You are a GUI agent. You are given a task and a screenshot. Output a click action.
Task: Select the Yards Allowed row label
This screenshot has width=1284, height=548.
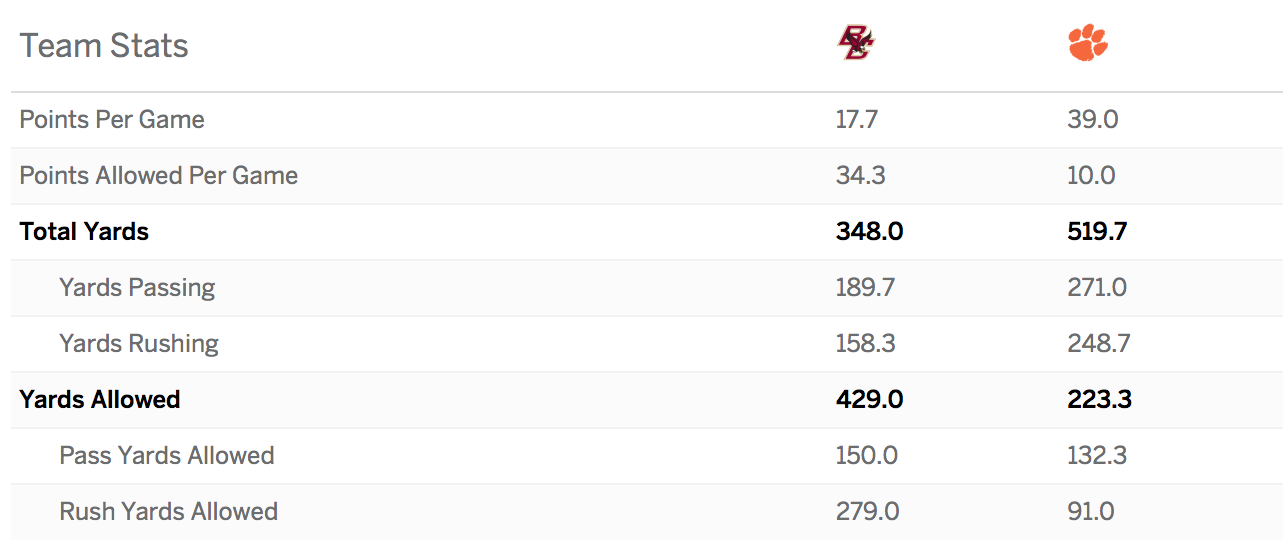tap(100, 400)
